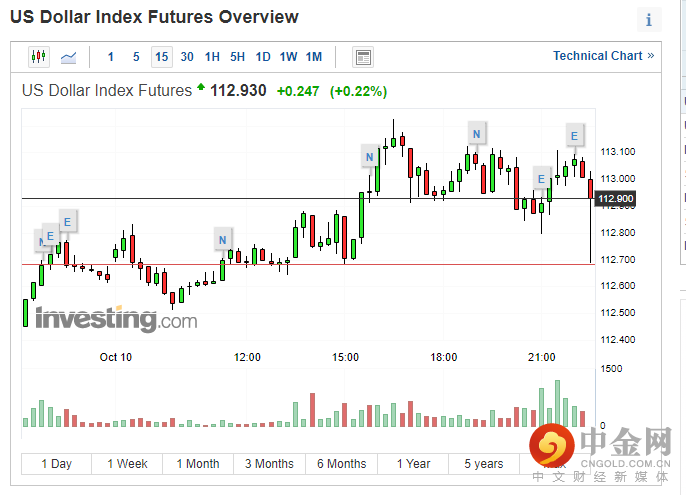Select the 15 minute interval
The width and height of the screenshot is (686, 495).
coord(161,57)
